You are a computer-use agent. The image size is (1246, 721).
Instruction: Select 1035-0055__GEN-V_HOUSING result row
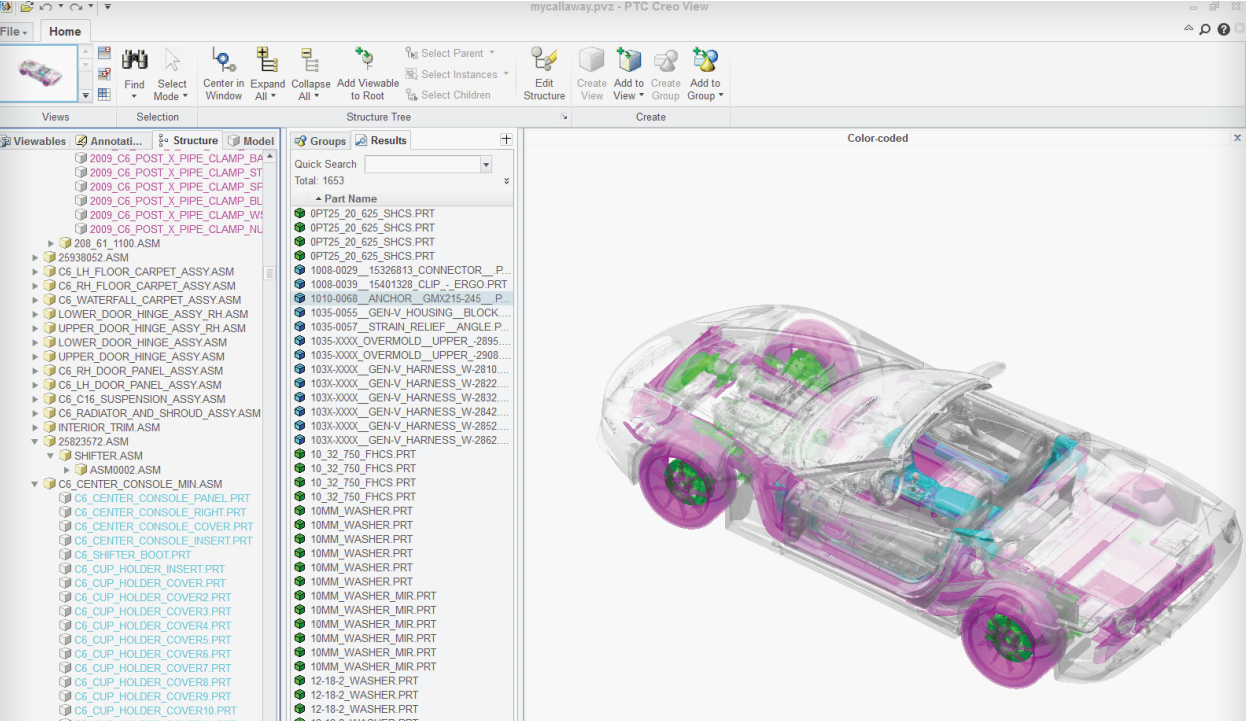[x=402, y=312]
